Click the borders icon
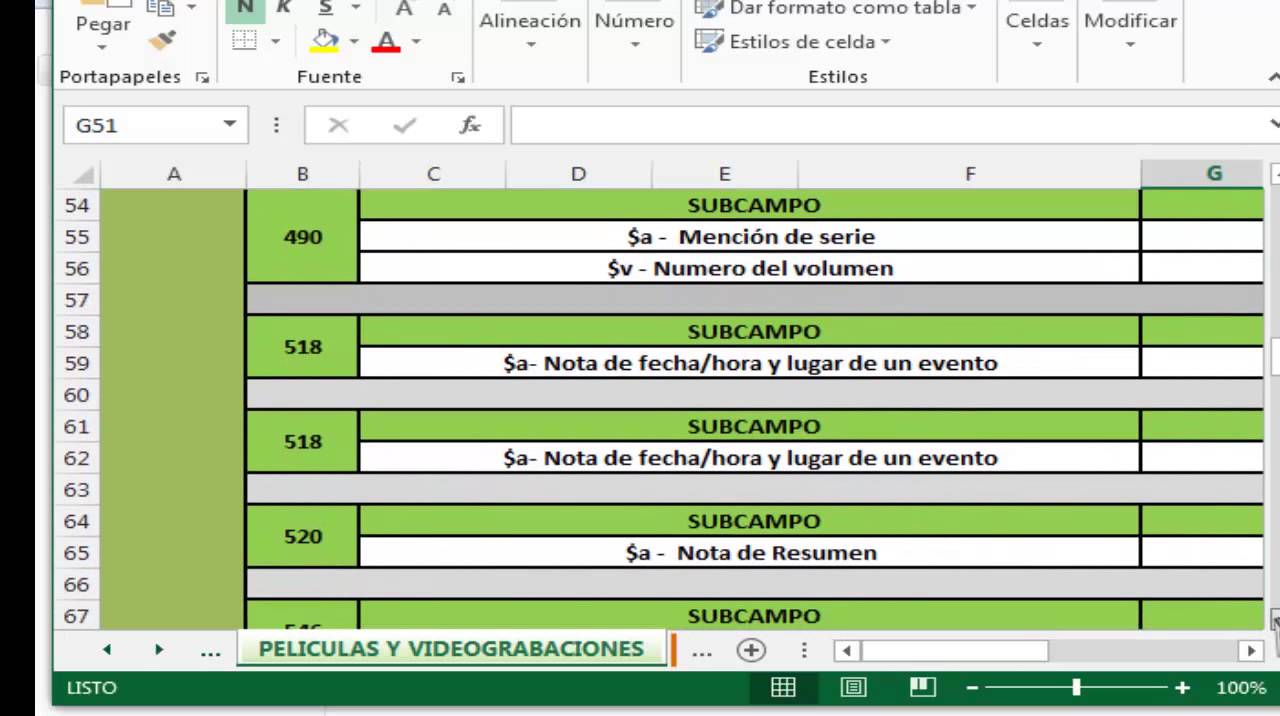 (x=245, y=41)
